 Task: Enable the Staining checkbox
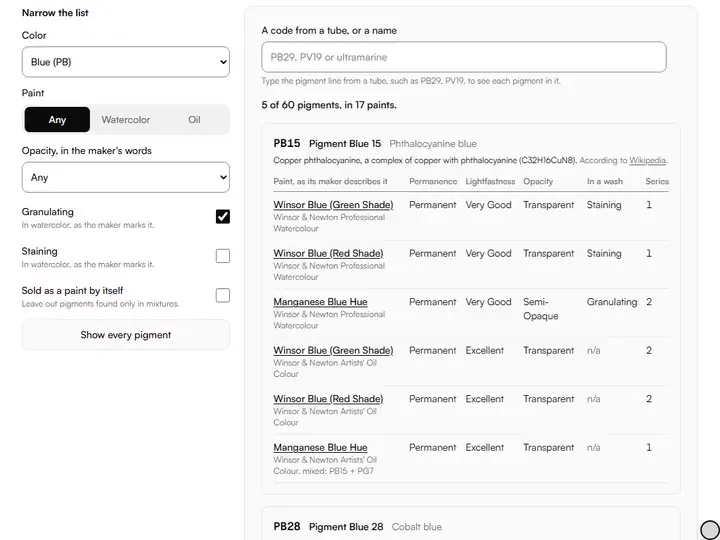pyautogui.click(x=223, y=256)
